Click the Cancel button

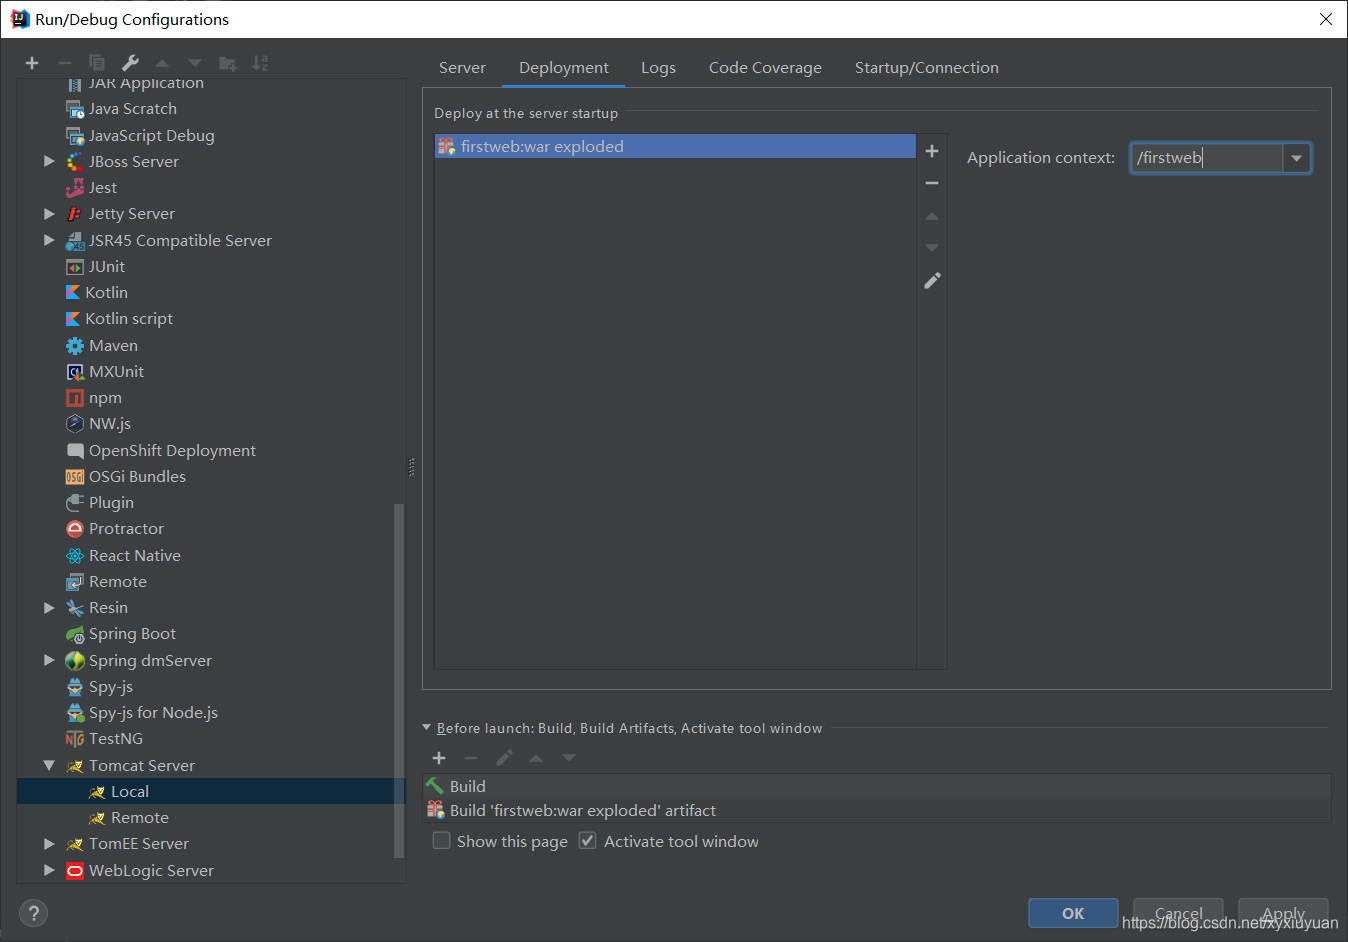(x=1179, y=913)
